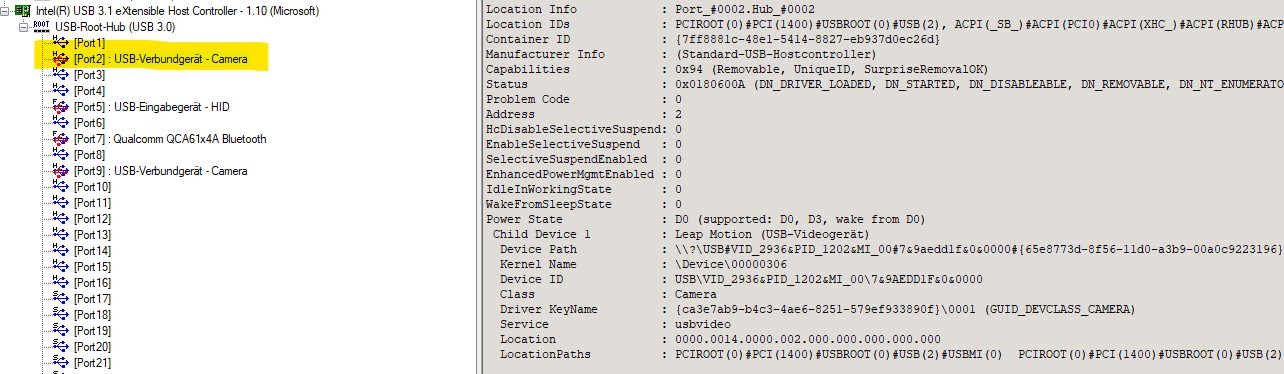Collapse the Intel USB 3.1 Host Controller node
This screenshot has width=1284, height=374.
(7, 11)
